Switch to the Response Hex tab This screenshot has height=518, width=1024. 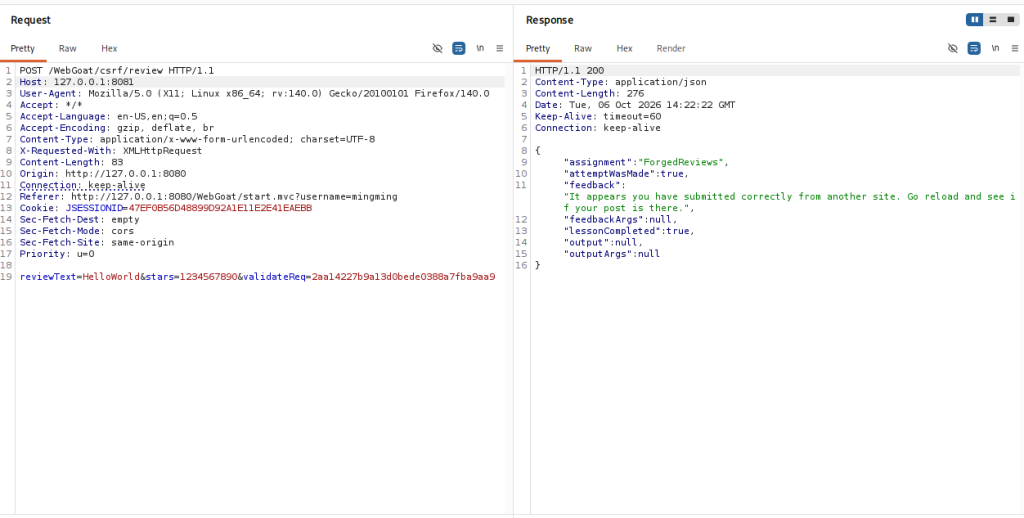[624, 48]
